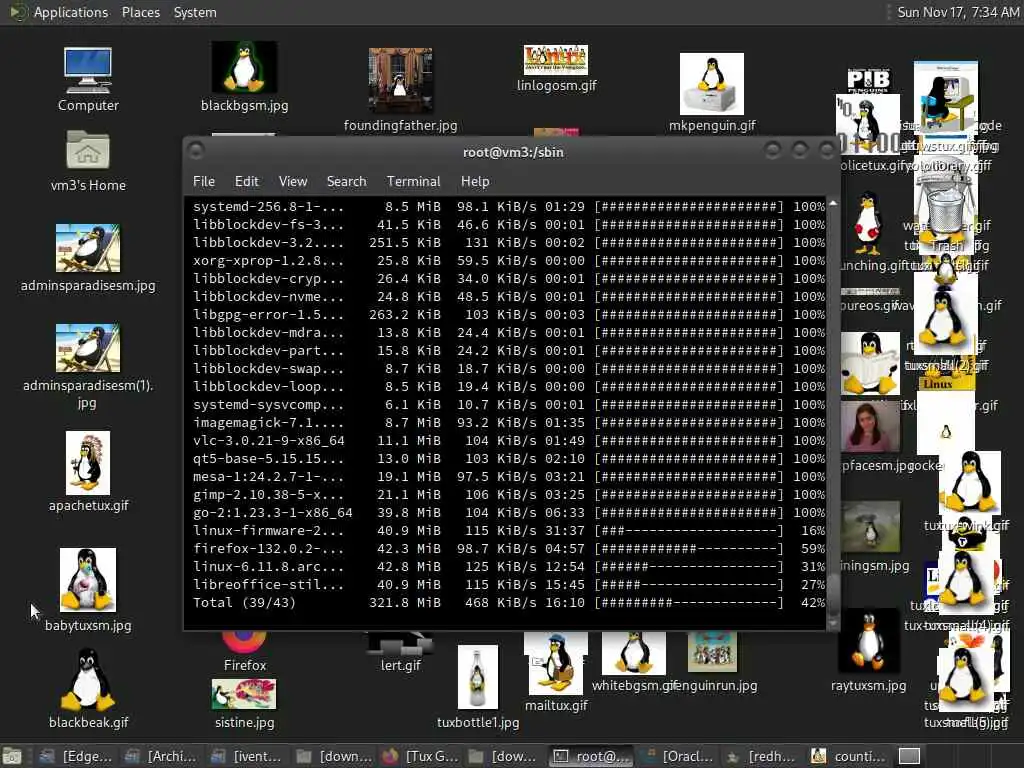The image size is (1024, 768).
Task: Click the firefox-132.0.2 download line
Action: tap(509, 549)
